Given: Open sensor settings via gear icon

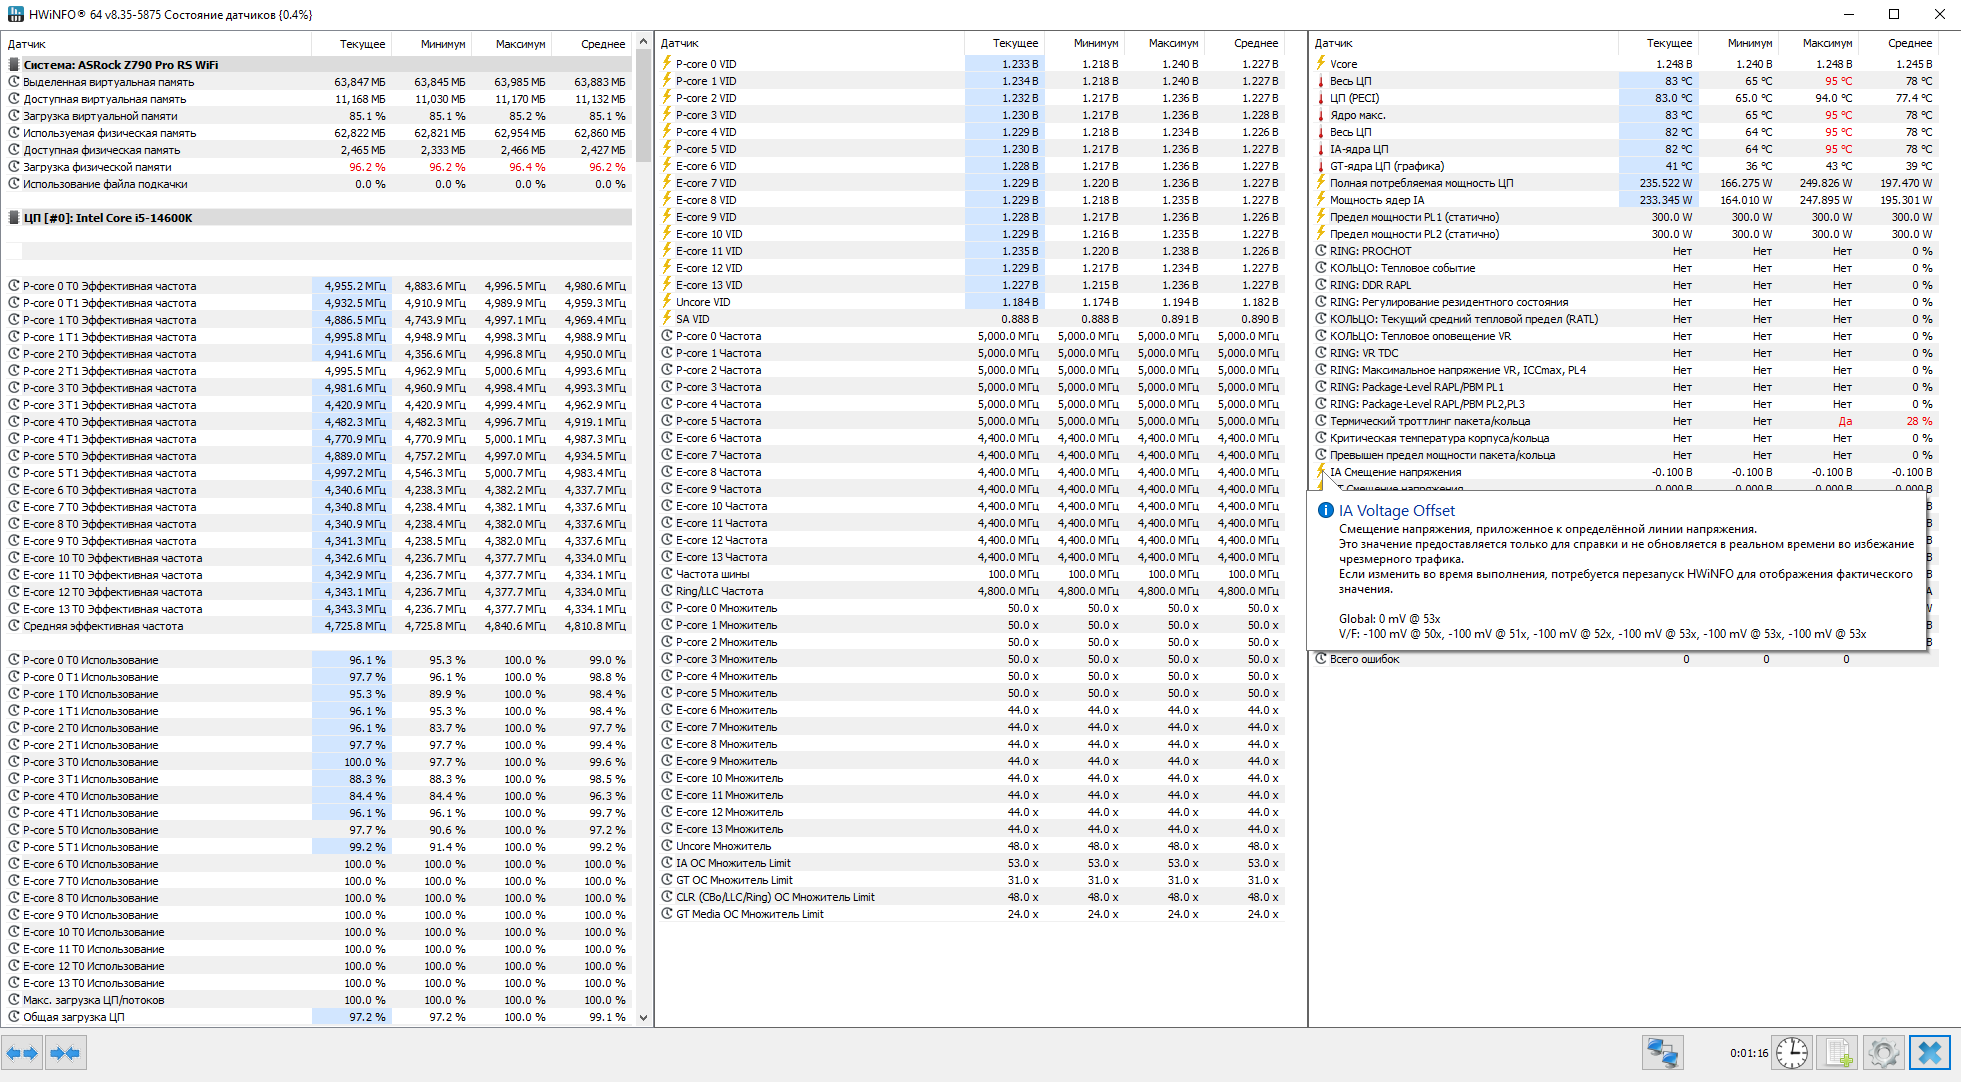Looking at the screenshot, I should tap(1883, 1053).
